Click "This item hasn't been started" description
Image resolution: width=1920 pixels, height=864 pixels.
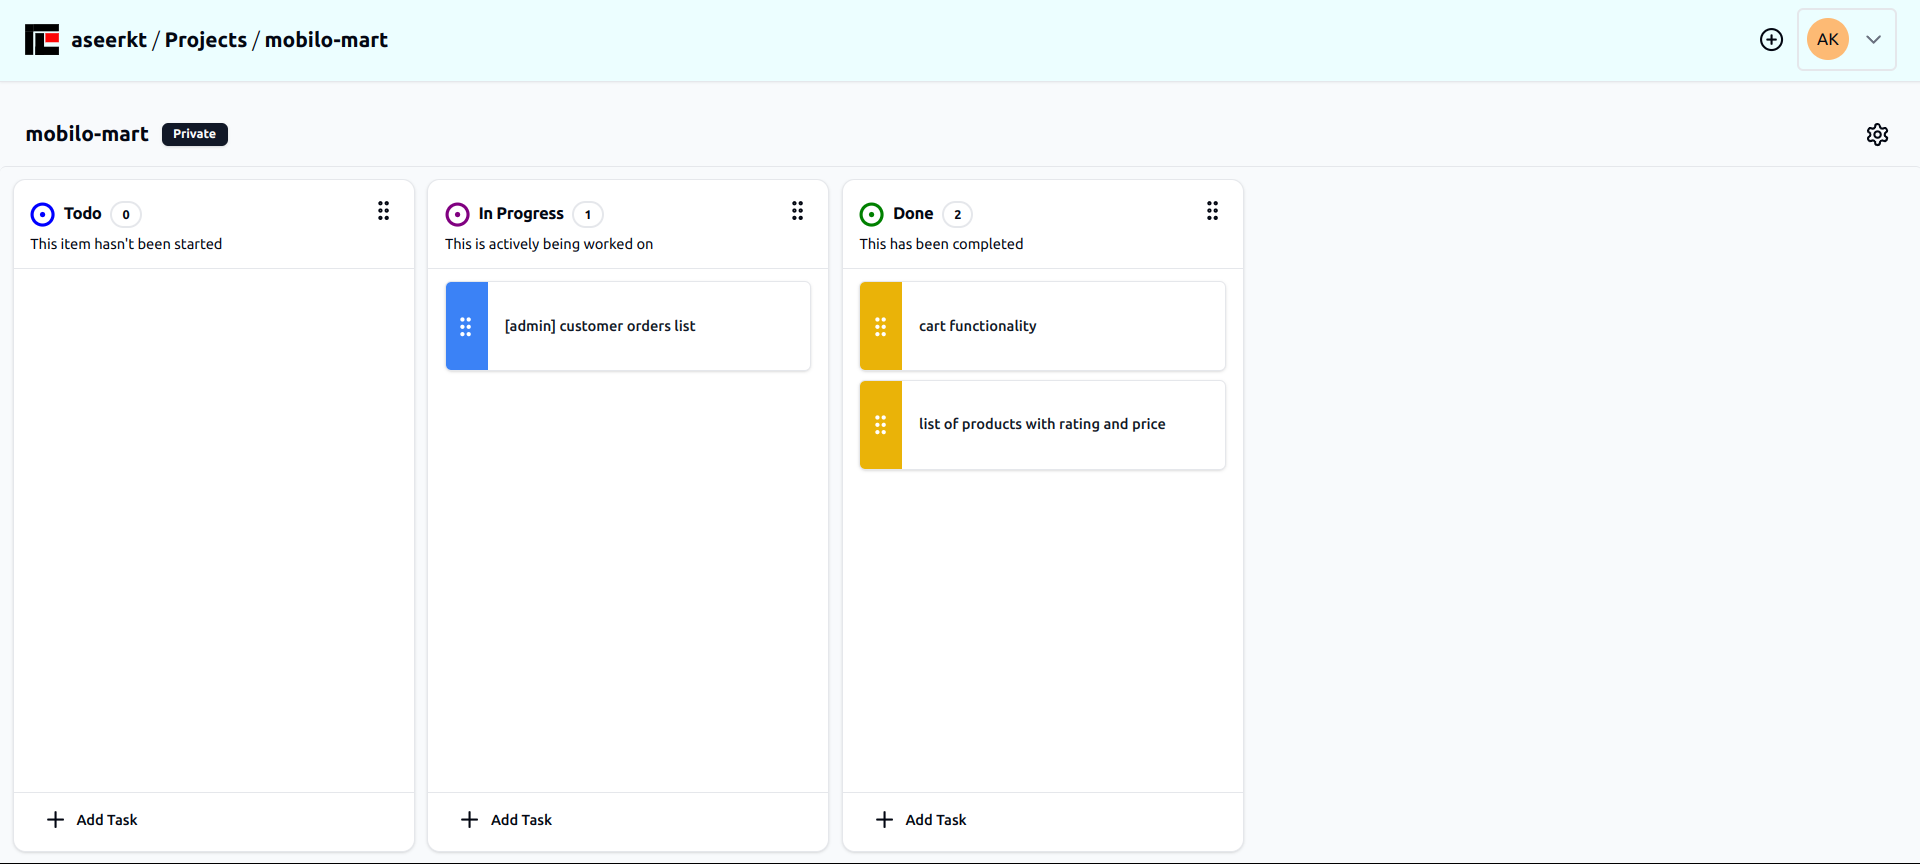click(x=126, y=244)
